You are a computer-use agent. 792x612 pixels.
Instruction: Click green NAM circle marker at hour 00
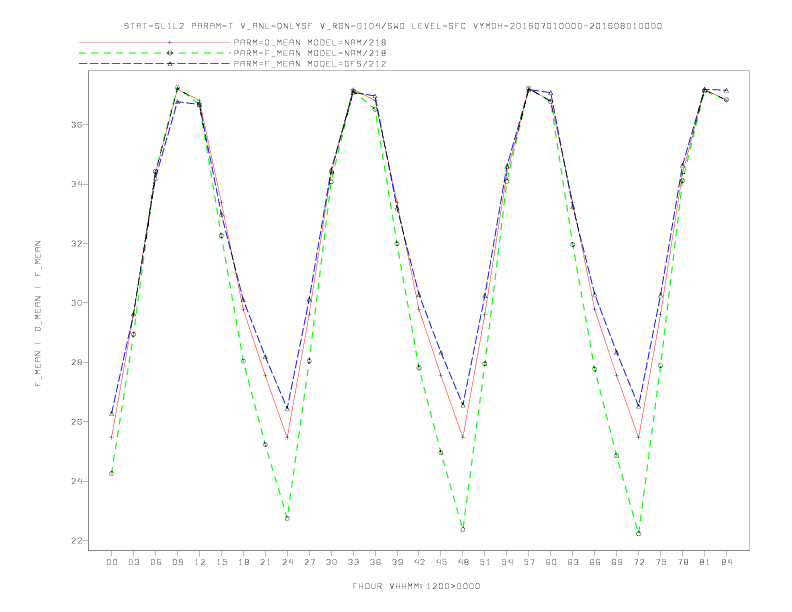click(x=112, y=474)
